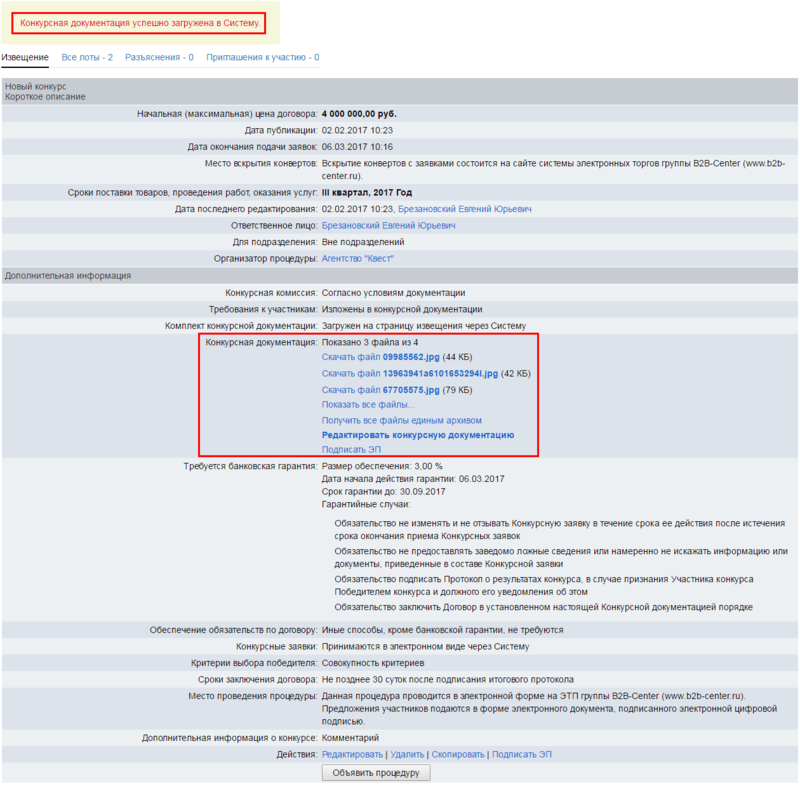Open the Приглашения к участию tab
The image size is (800, 786).
coord(262,58)
